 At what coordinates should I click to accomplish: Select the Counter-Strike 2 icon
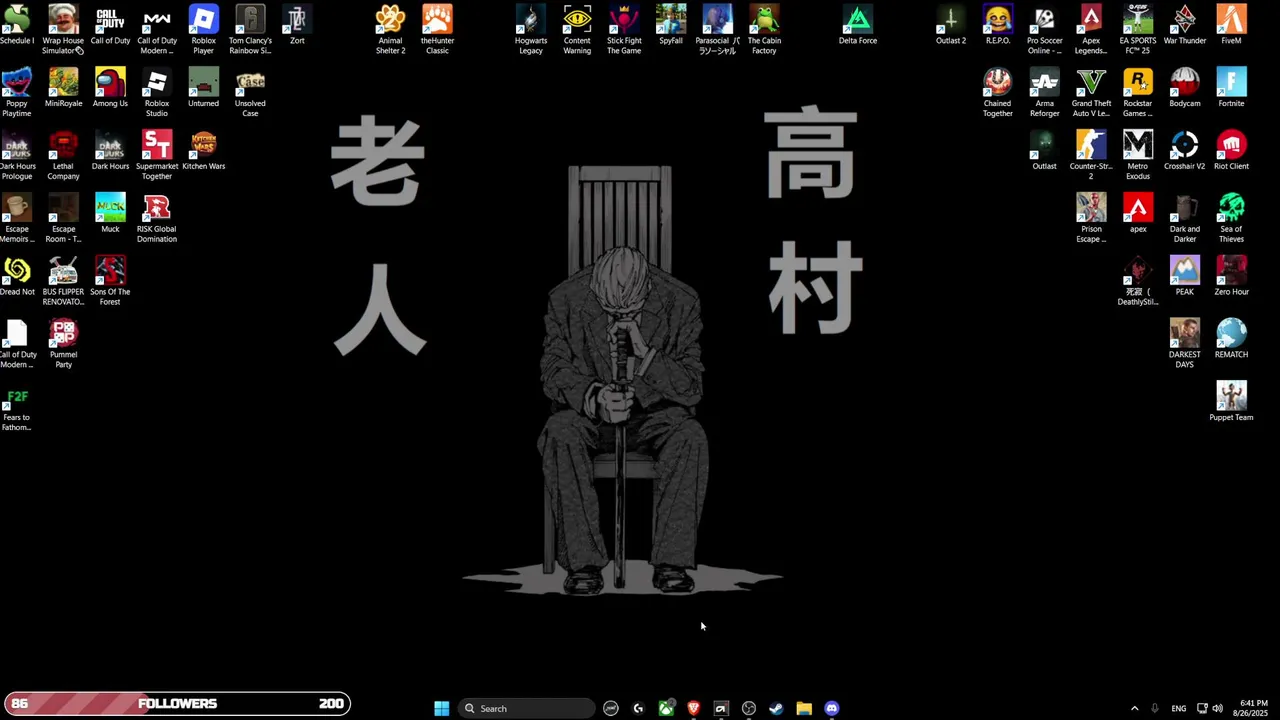[1091, 156]
